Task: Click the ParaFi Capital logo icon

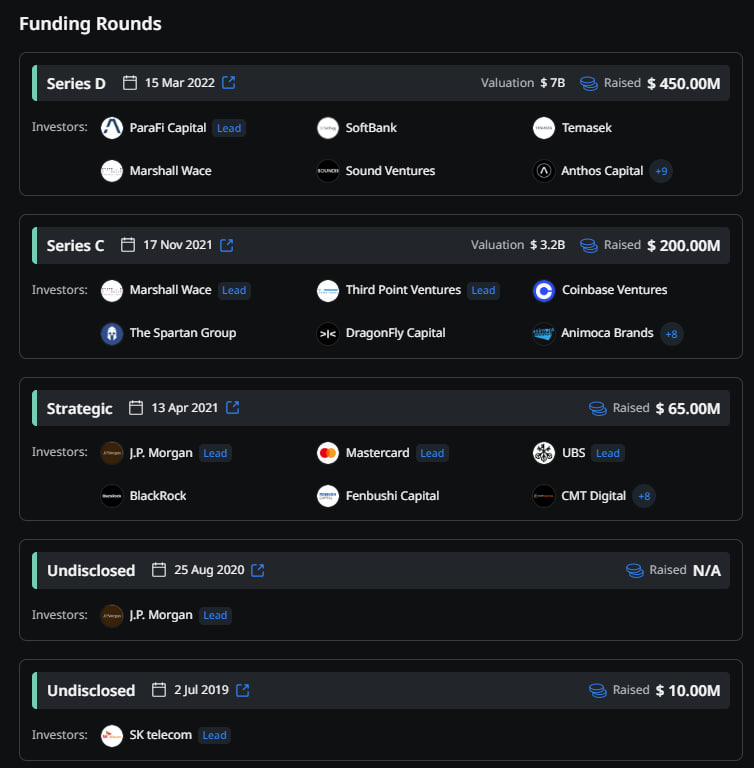Action: click(x=112, y=128)
